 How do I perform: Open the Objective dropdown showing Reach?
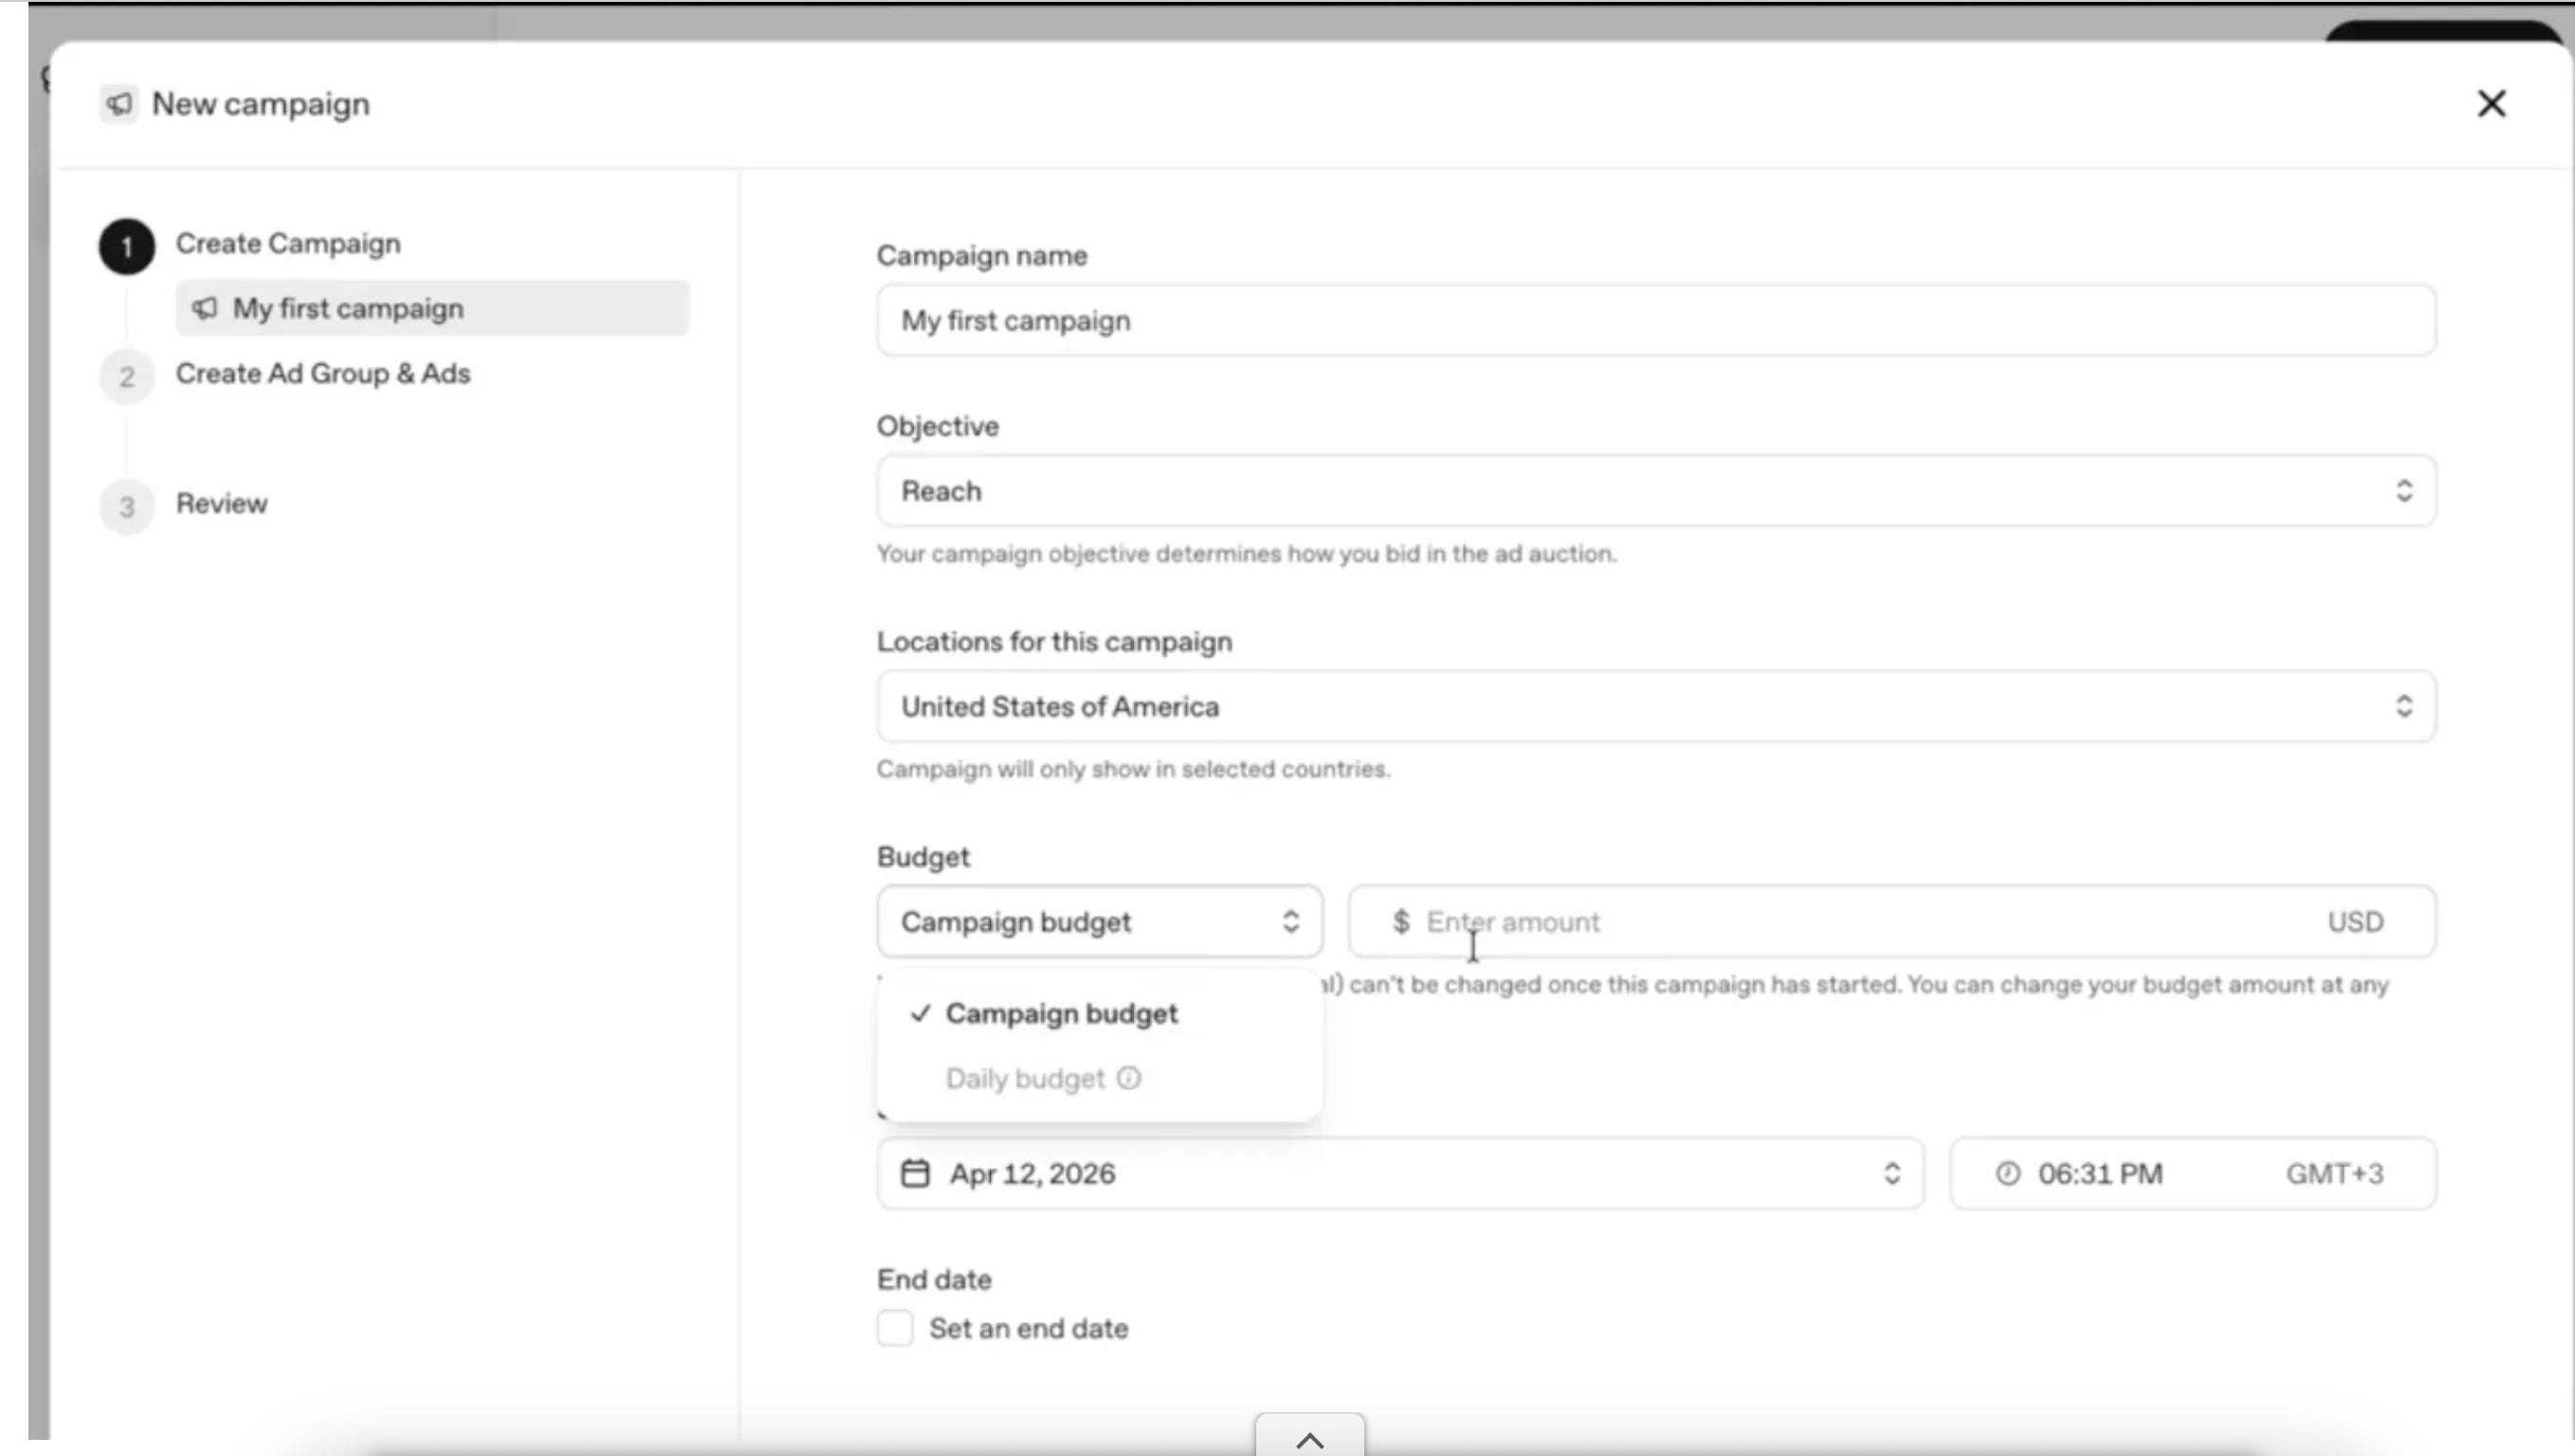[1656, 491]
